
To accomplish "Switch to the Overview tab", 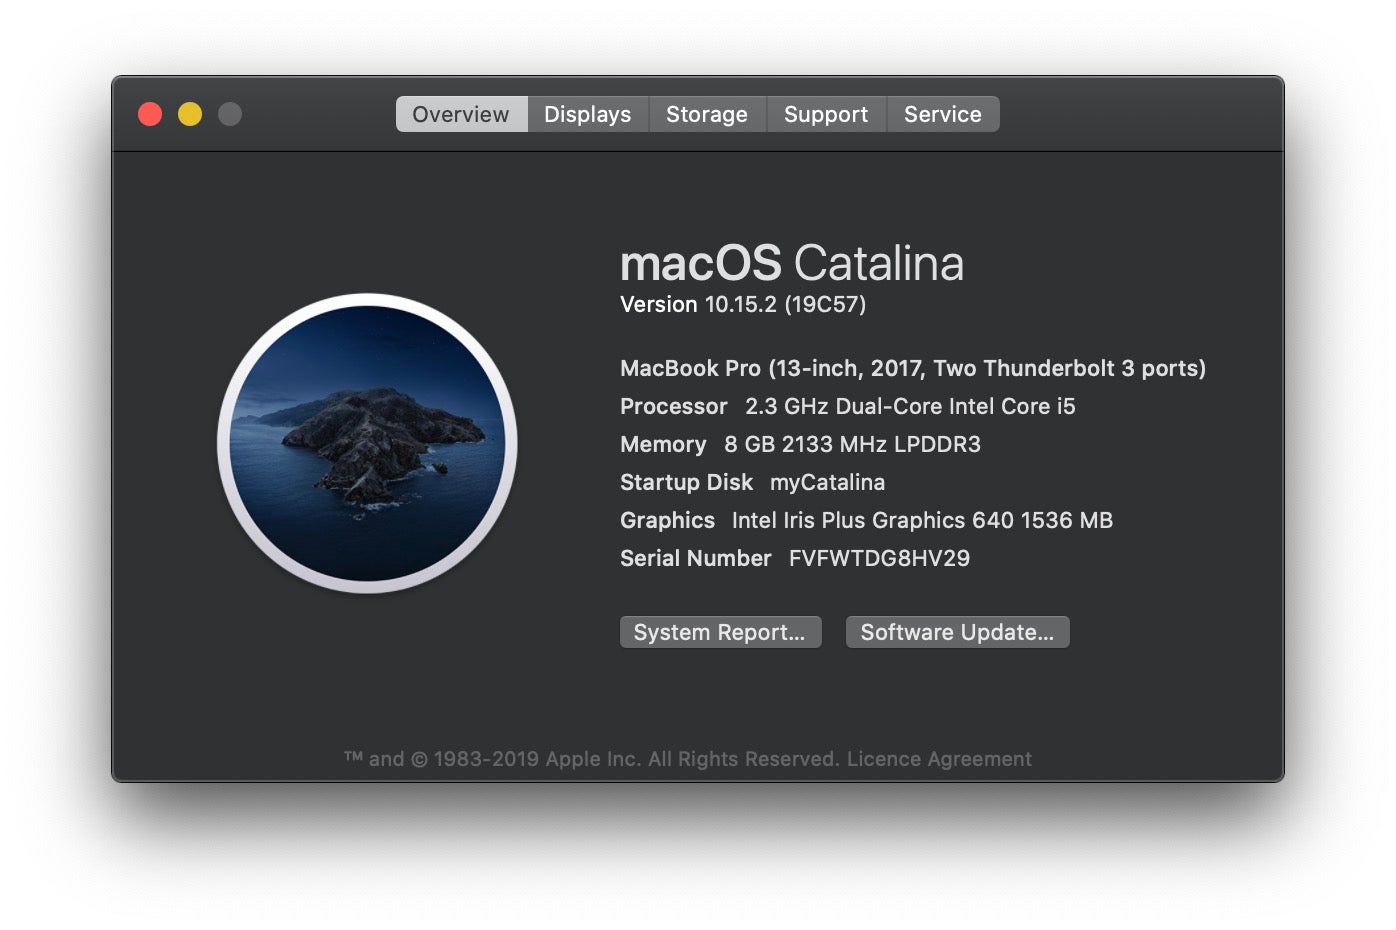I will 461,114.
